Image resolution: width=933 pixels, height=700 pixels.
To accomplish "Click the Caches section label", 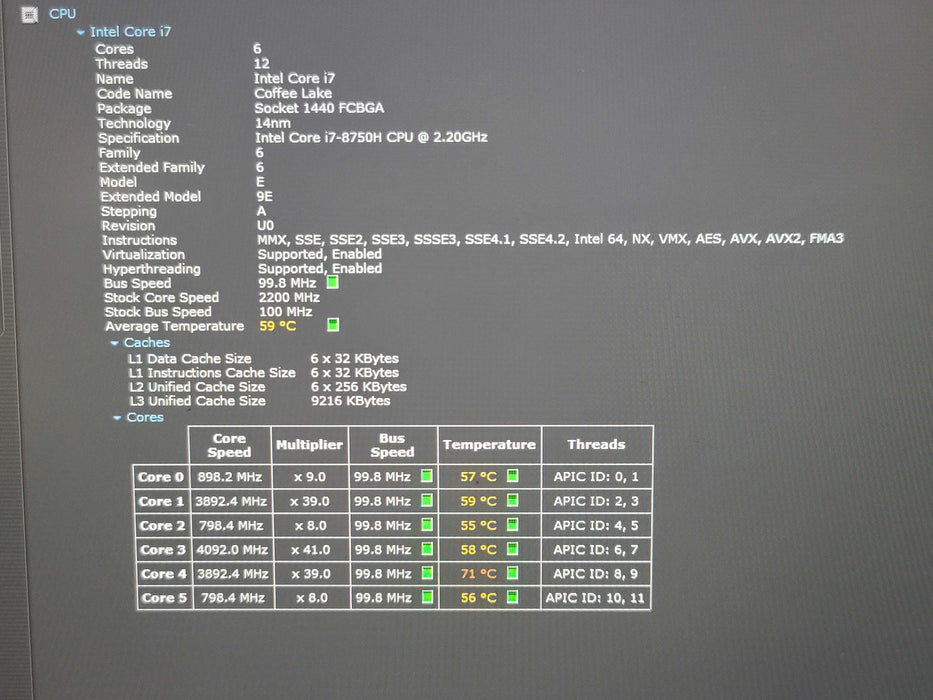I will pos(147,343).
